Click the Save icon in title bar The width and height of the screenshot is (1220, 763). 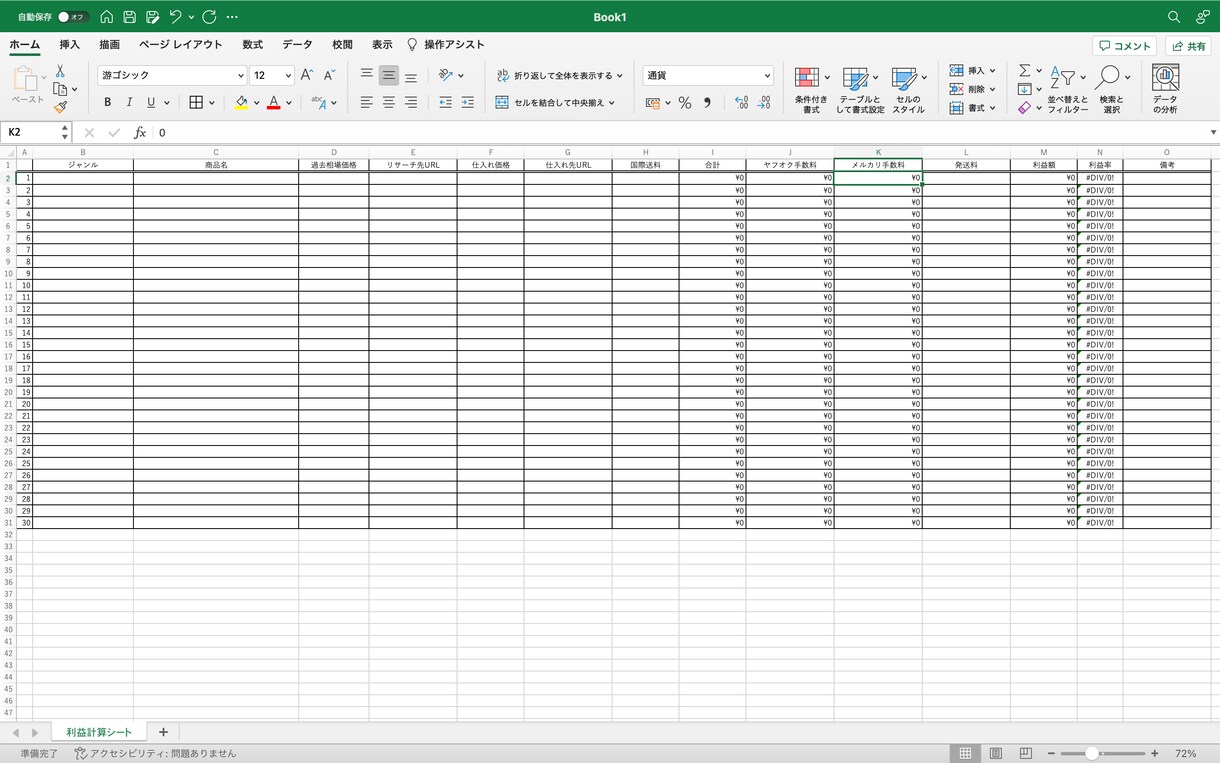click(x=130, y=17)
